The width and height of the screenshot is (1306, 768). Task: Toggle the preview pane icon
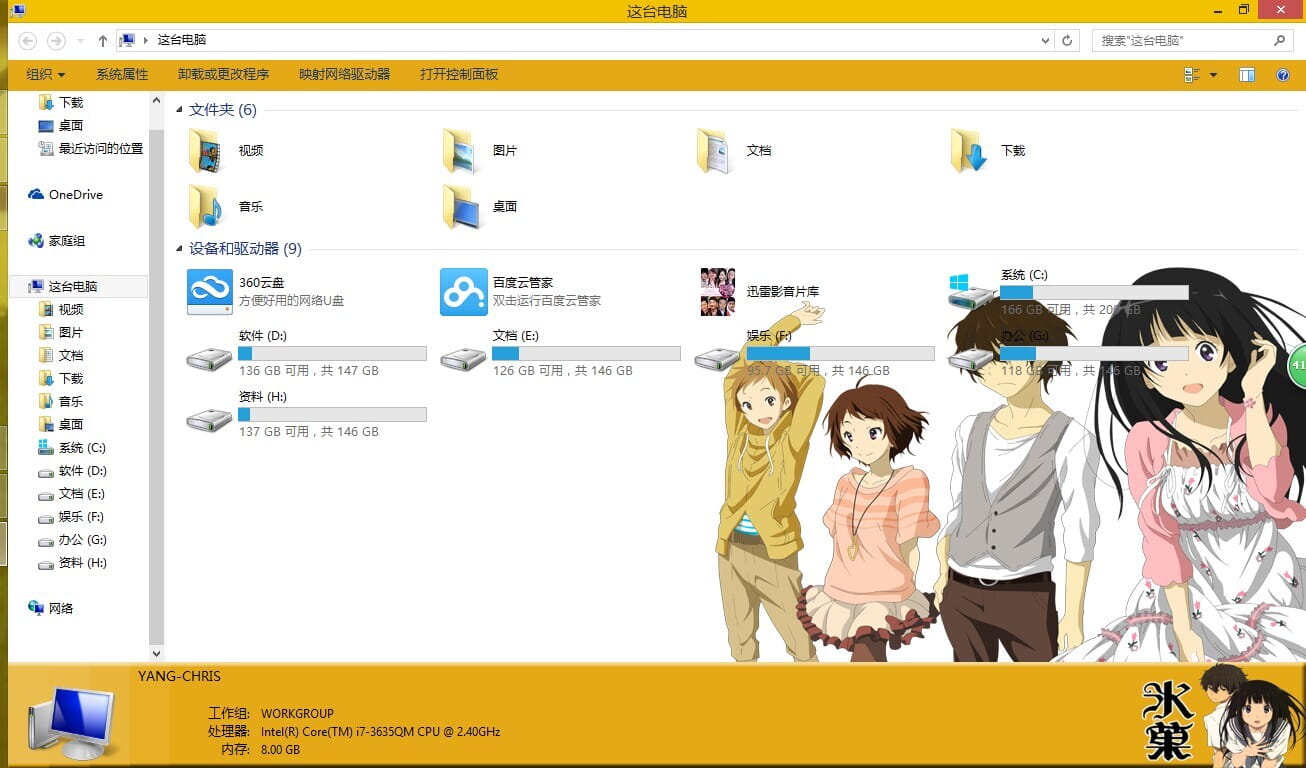(1247, 74)
